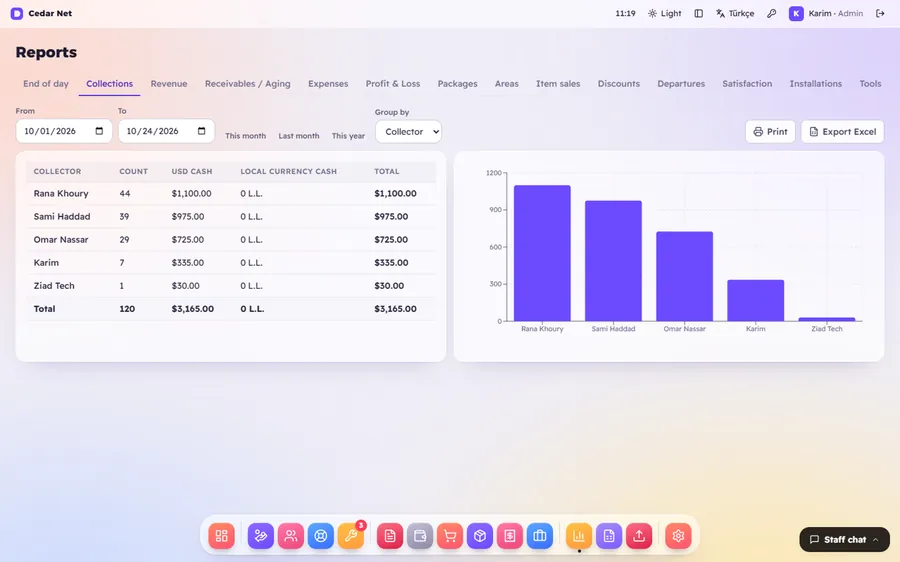Apply the This month date preset
The height and width of the screenshot is (562, 900).
click(x=245, y=136)
